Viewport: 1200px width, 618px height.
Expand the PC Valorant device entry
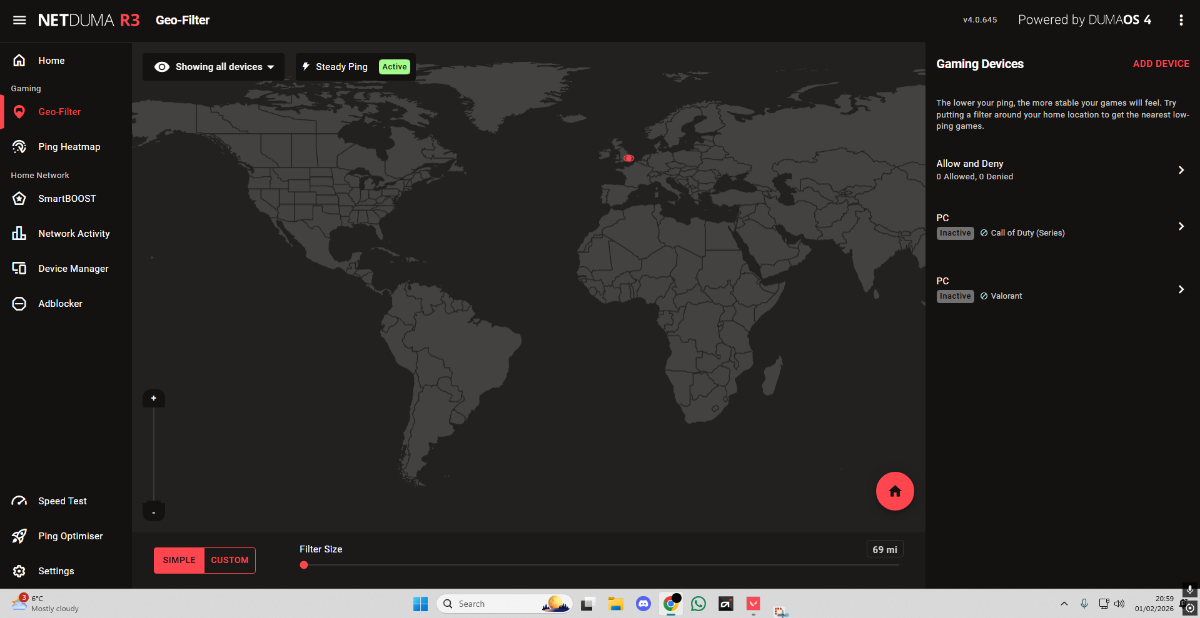tap(1181, 289)
